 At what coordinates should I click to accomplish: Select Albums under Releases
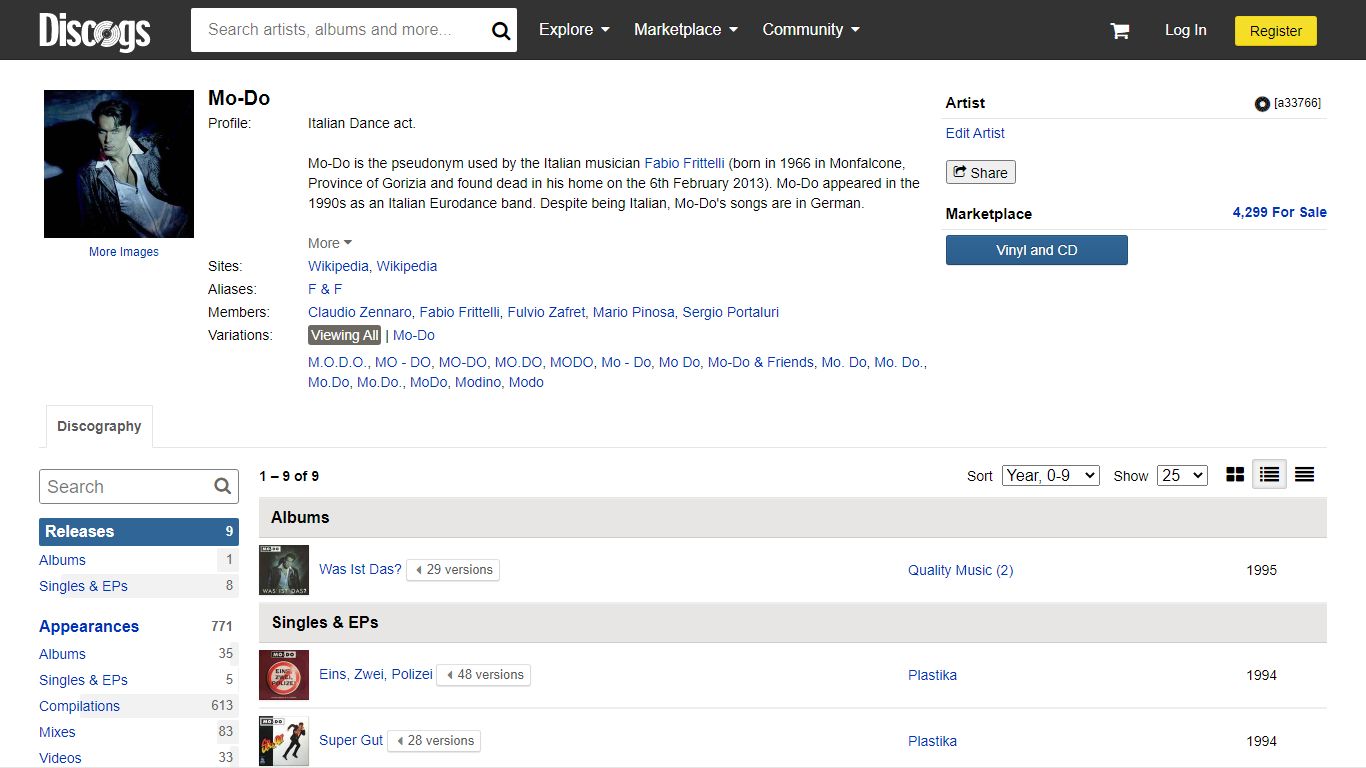click(x=62, y=560)
